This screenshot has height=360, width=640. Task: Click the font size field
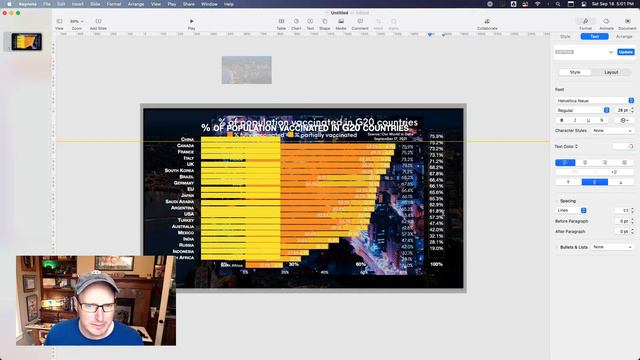point(622,110)
